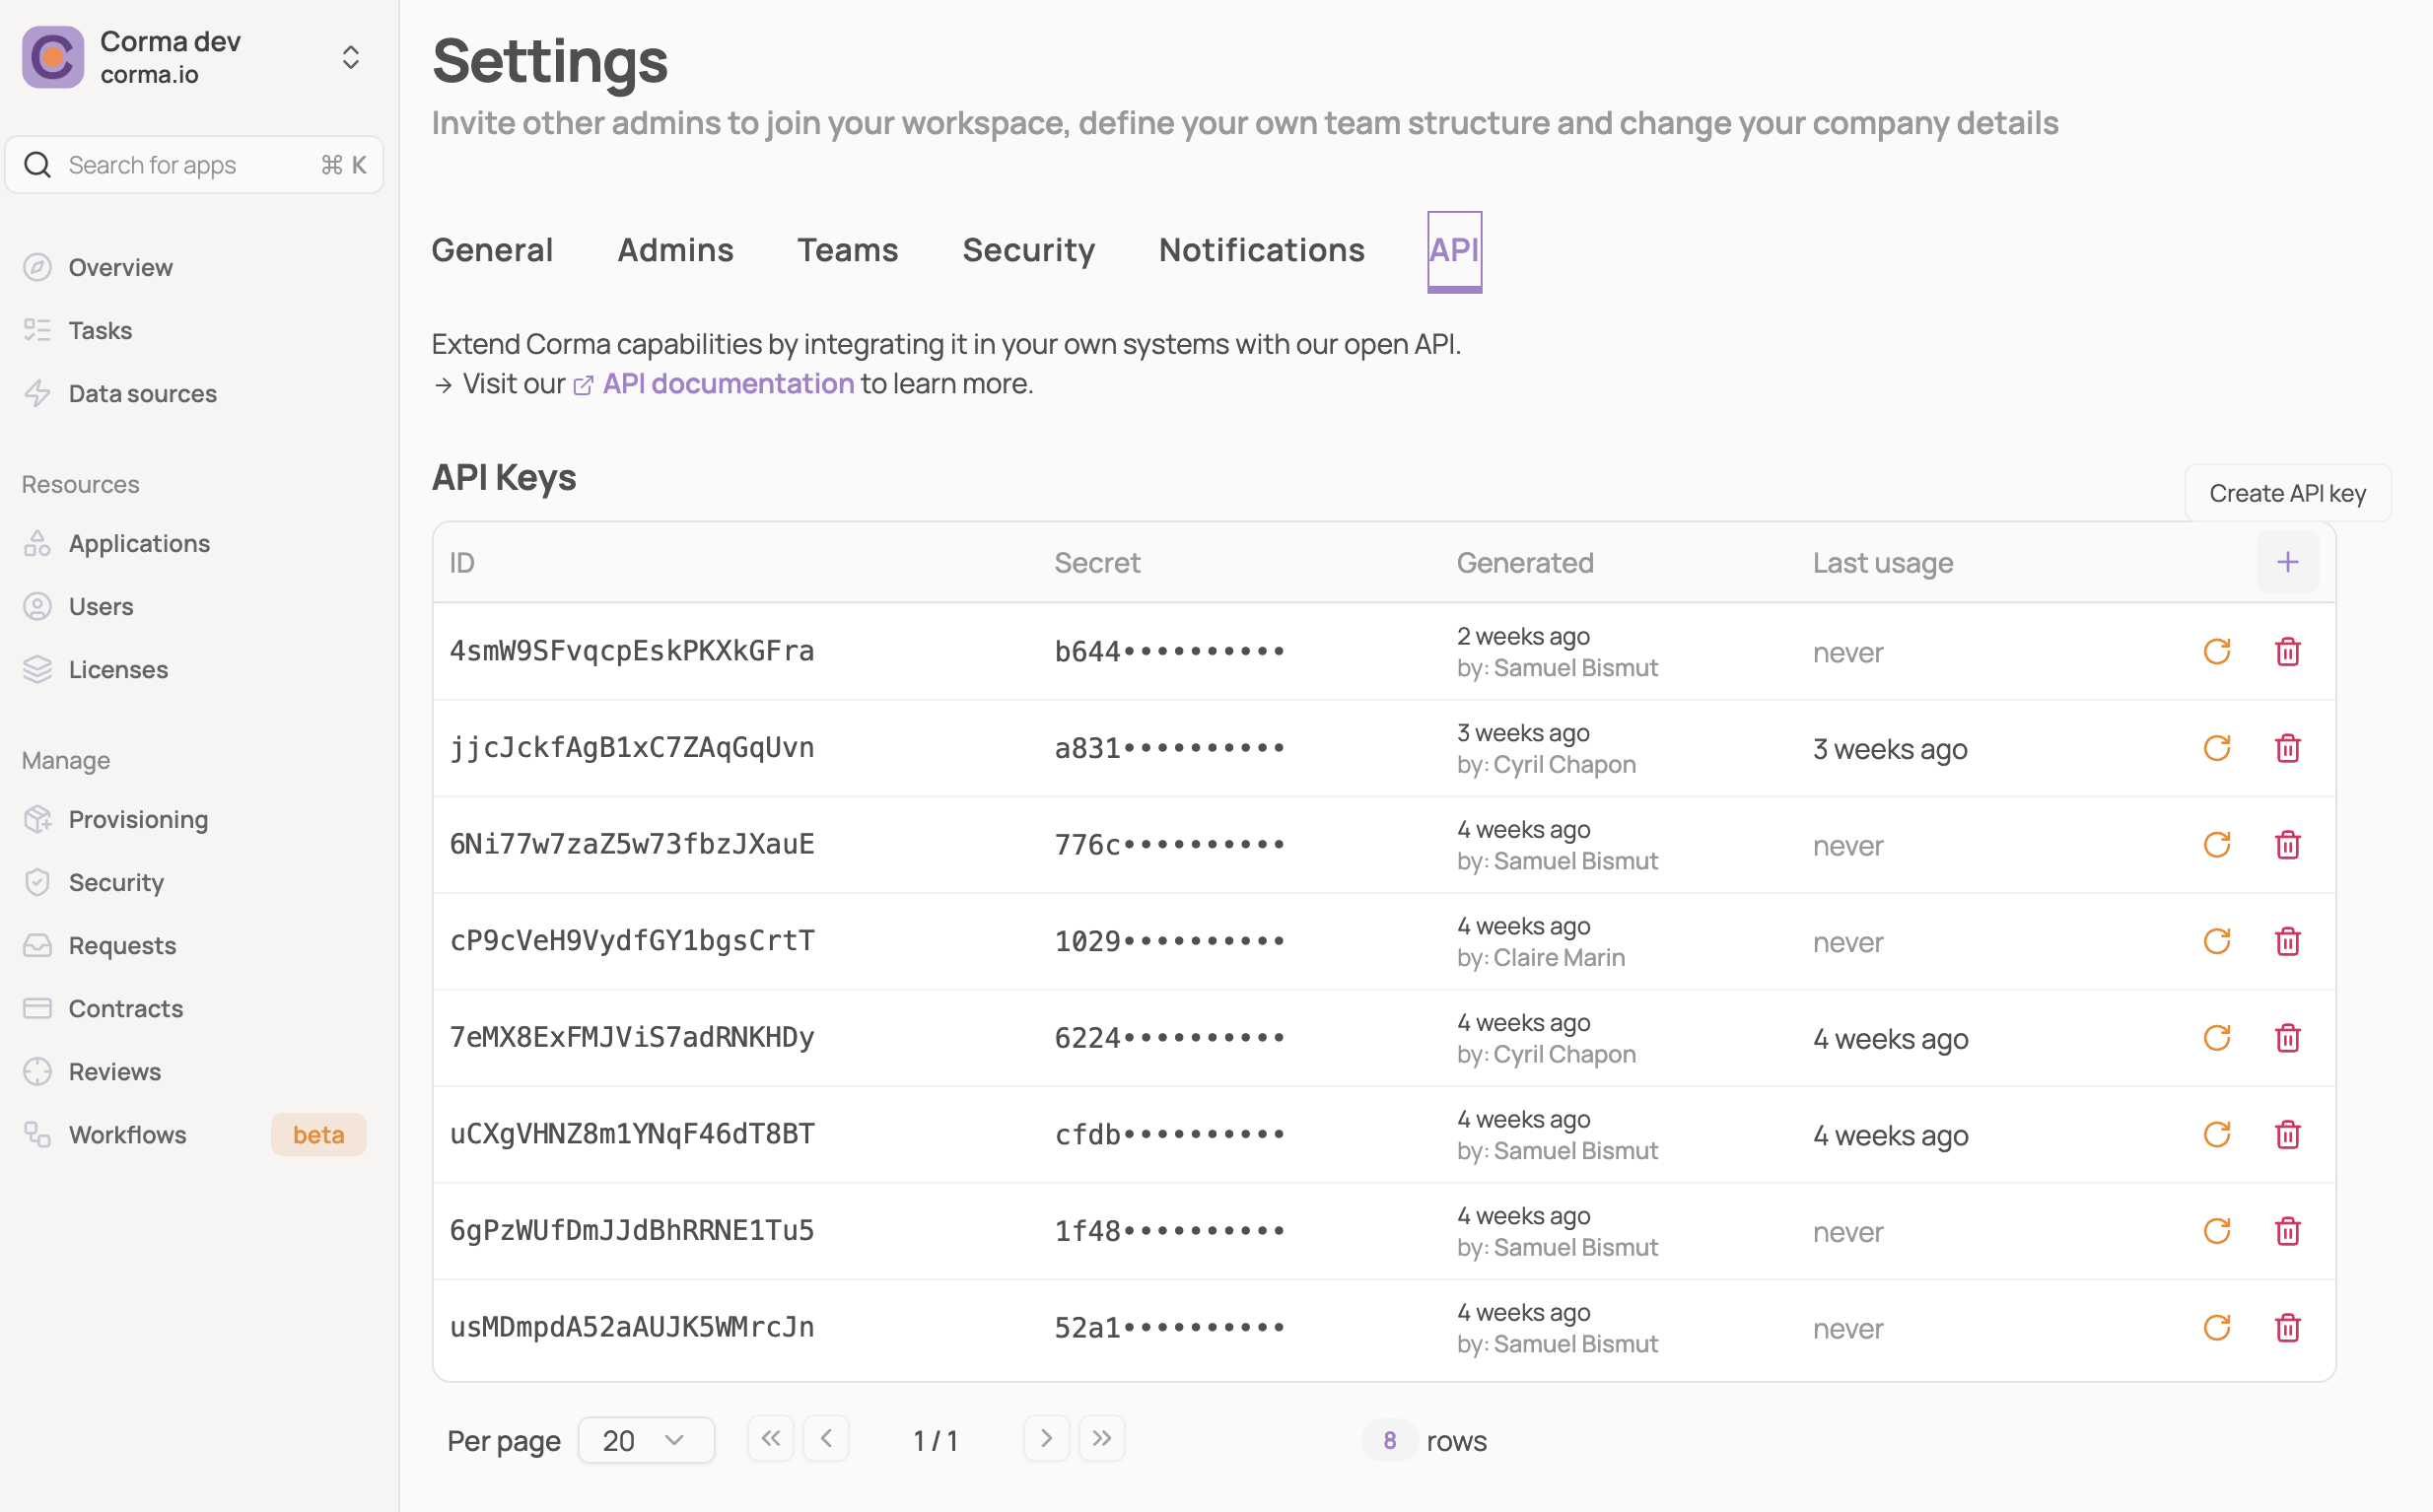Switch to the Teams tab
This screenshot has width=2433, height=1512.
pos(847,250)
